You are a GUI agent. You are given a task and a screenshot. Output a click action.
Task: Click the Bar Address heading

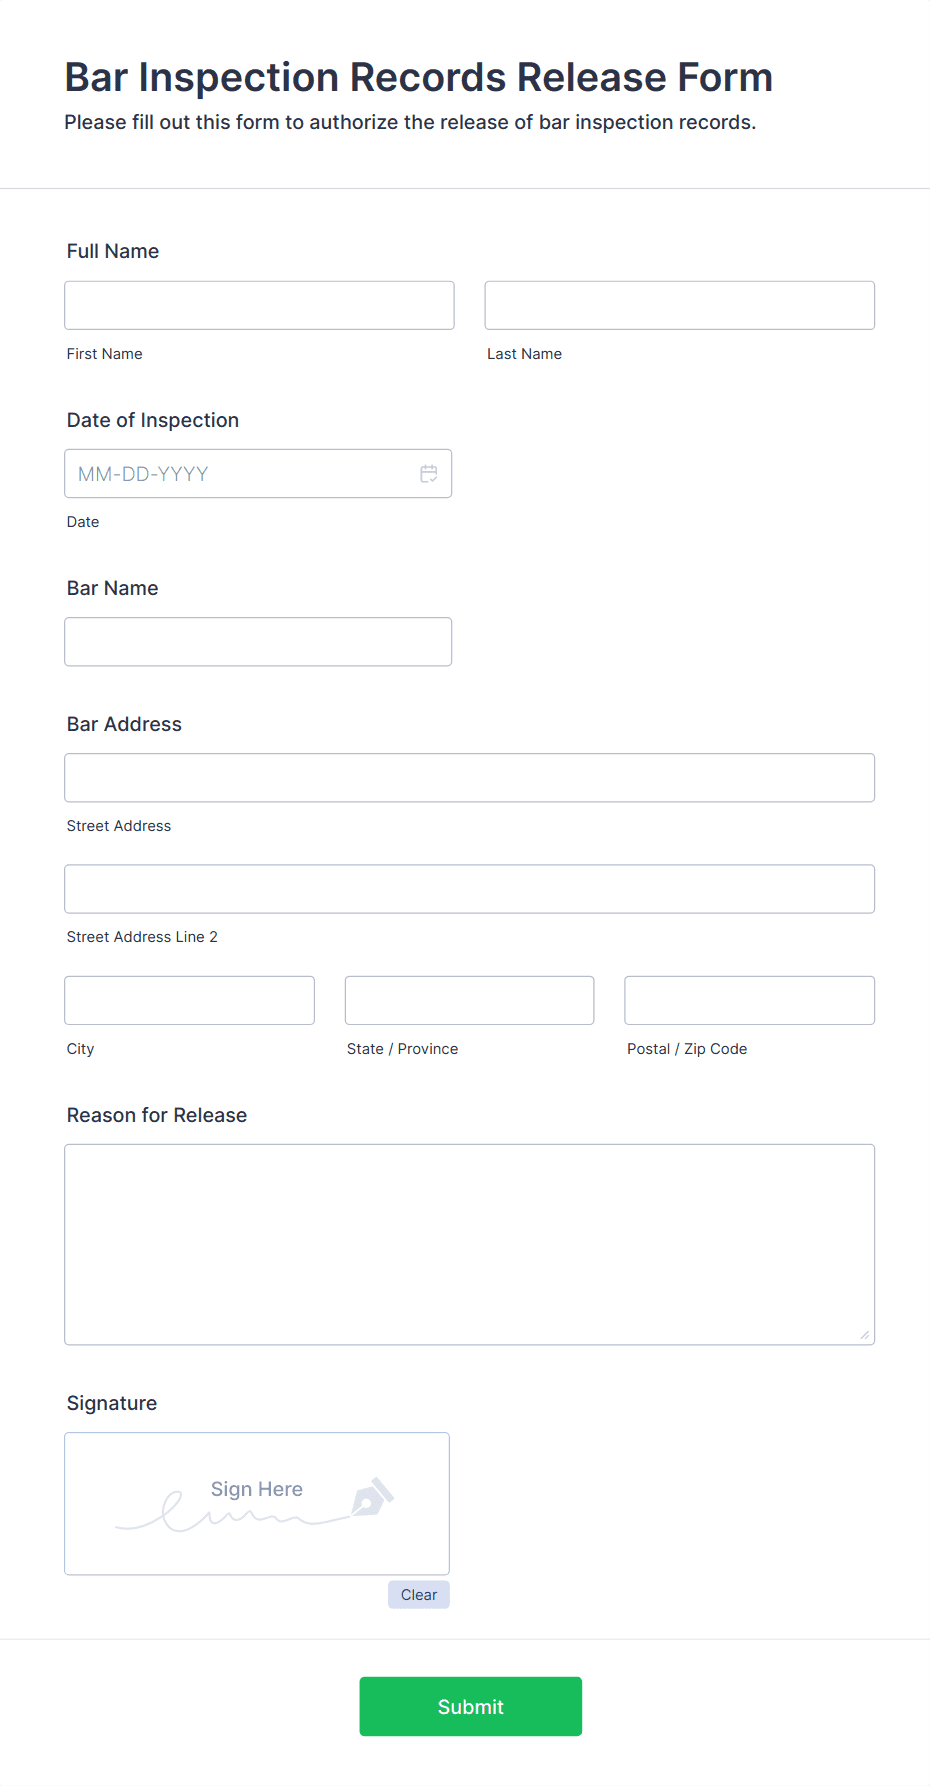pyautogui.click(x=124, y=724)
